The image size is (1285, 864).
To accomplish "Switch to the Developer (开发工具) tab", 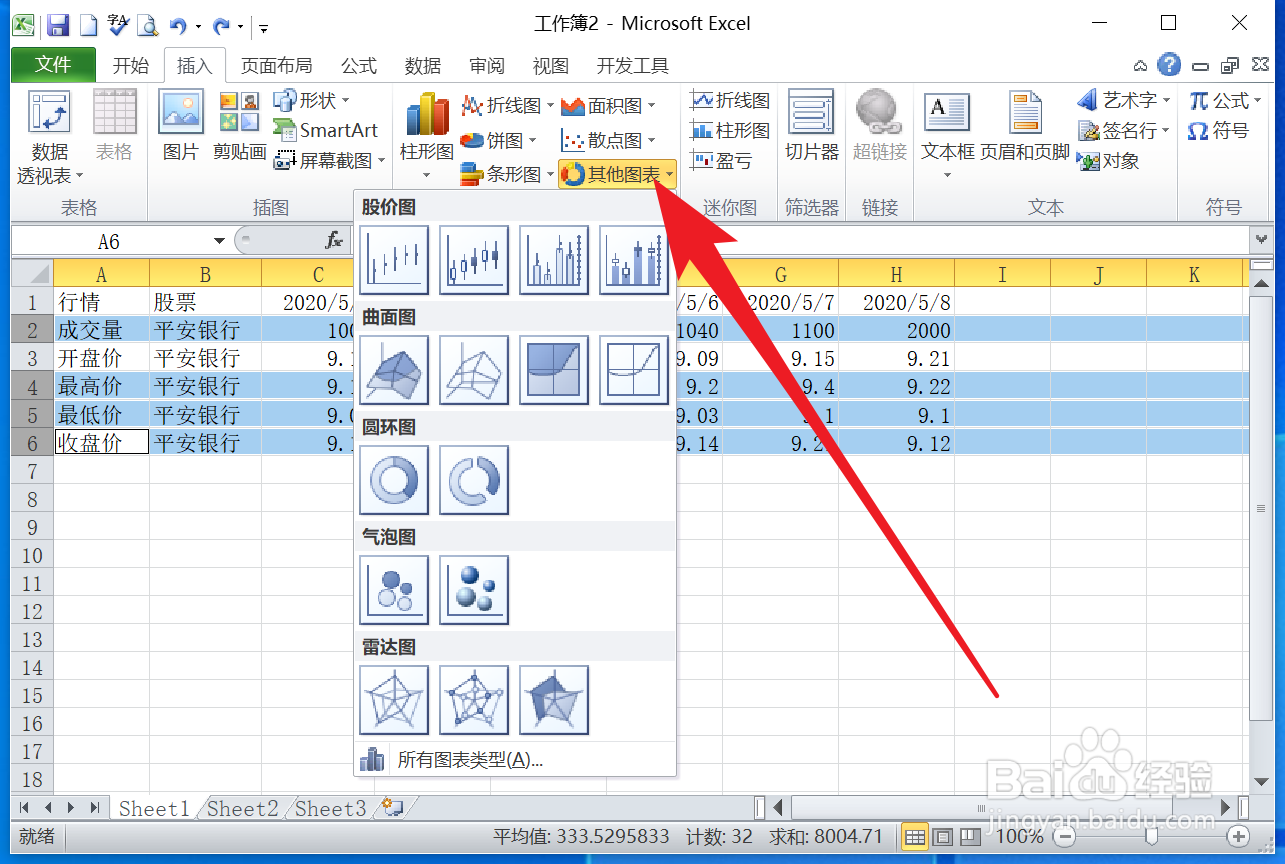I will point(633,66).
